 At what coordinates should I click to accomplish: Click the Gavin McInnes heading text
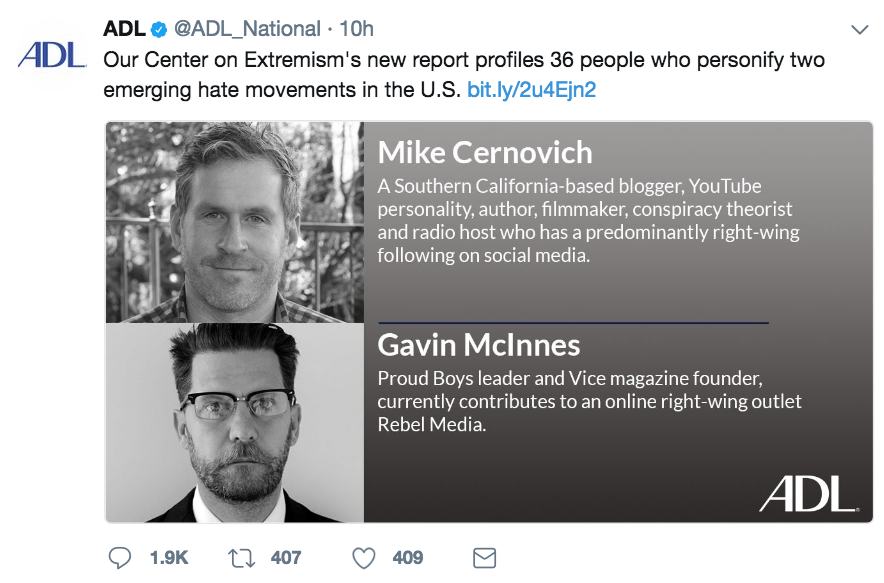478,345
